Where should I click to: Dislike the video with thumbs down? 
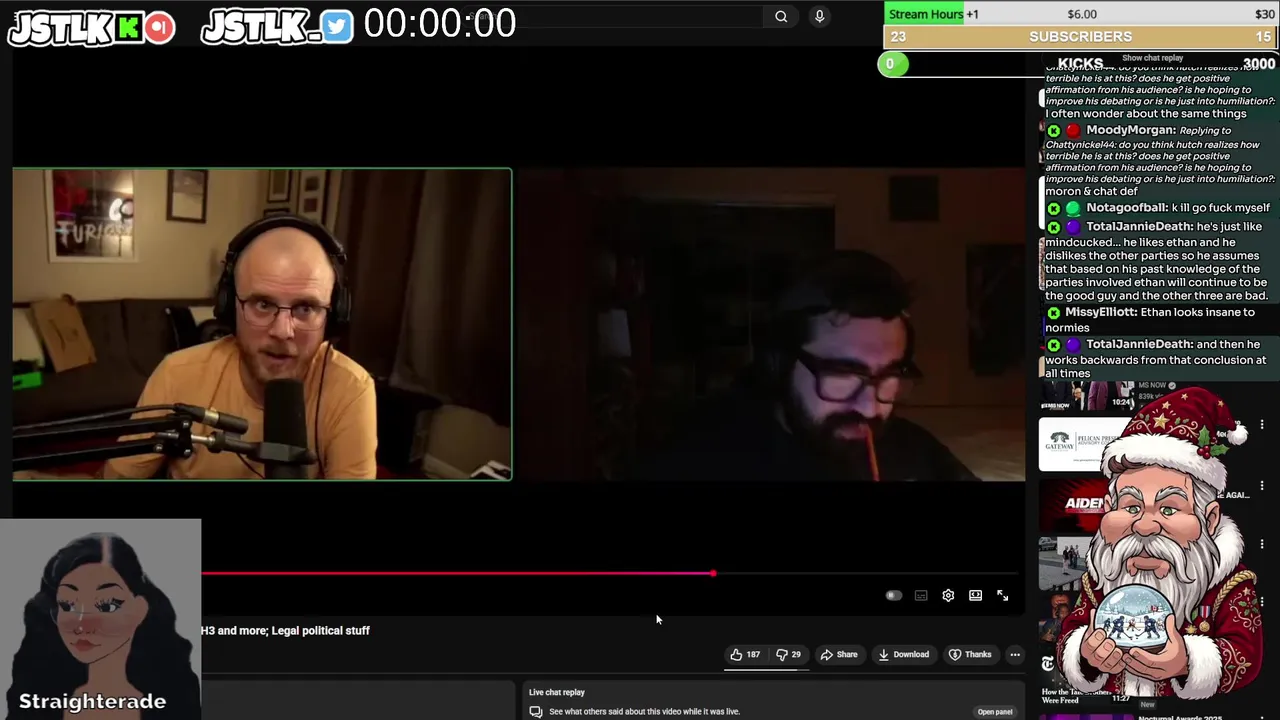(789, 654)
